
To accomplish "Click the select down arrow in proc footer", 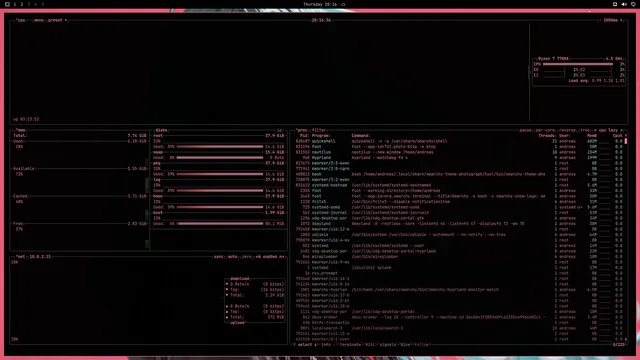I will point(316,344).
